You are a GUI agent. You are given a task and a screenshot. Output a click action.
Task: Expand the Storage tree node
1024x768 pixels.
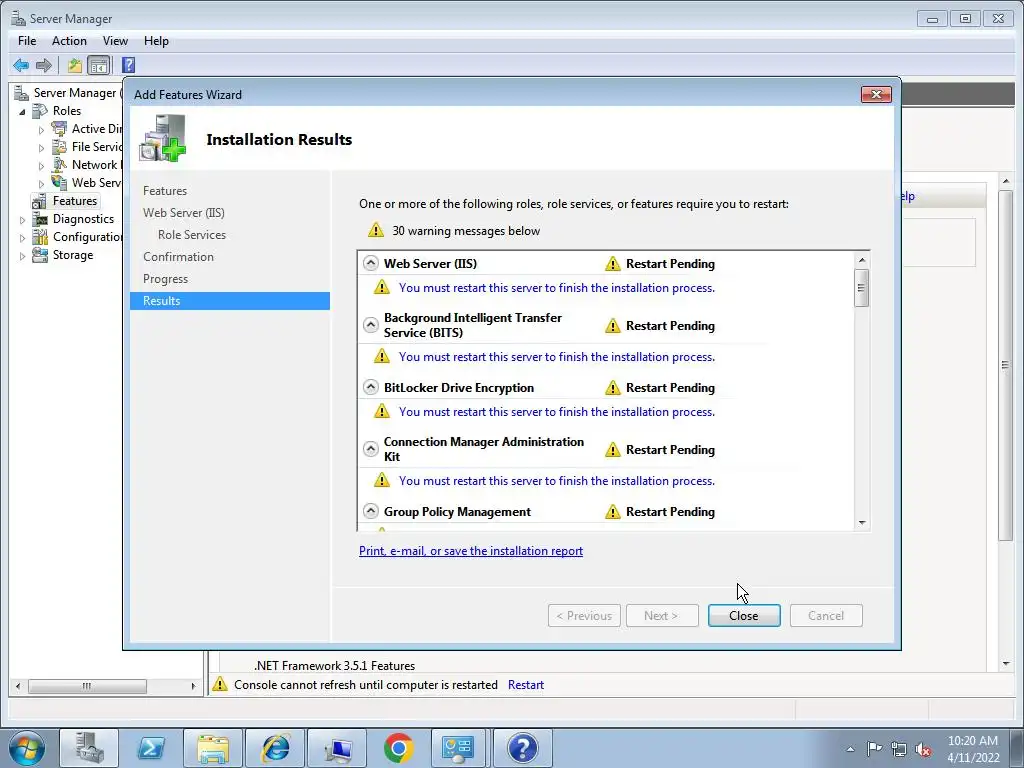tap(22, 256)
